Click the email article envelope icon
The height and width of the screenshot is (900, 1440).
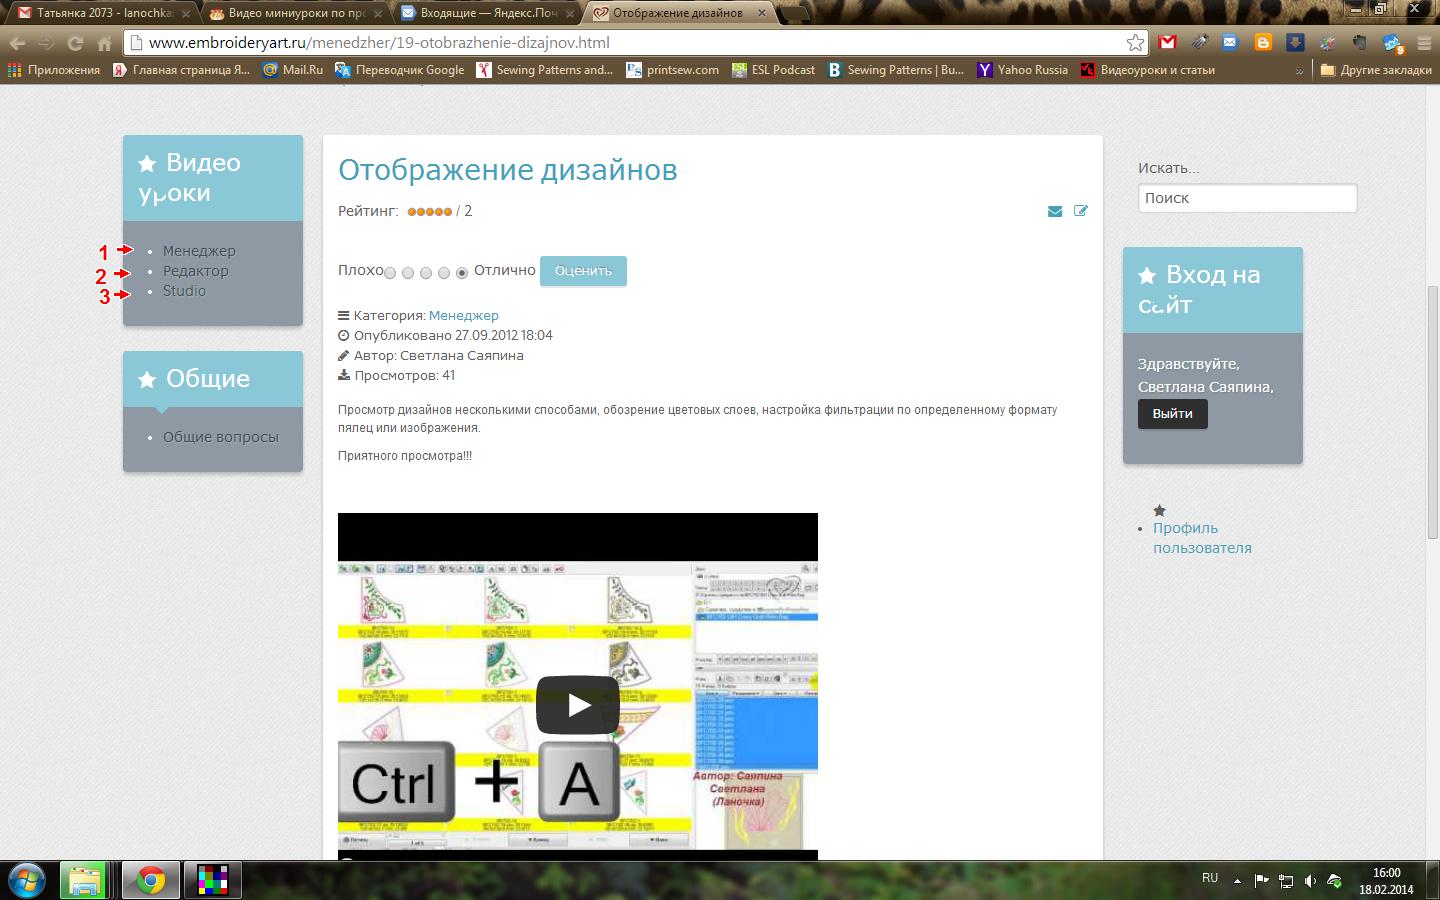[1054, 211]
